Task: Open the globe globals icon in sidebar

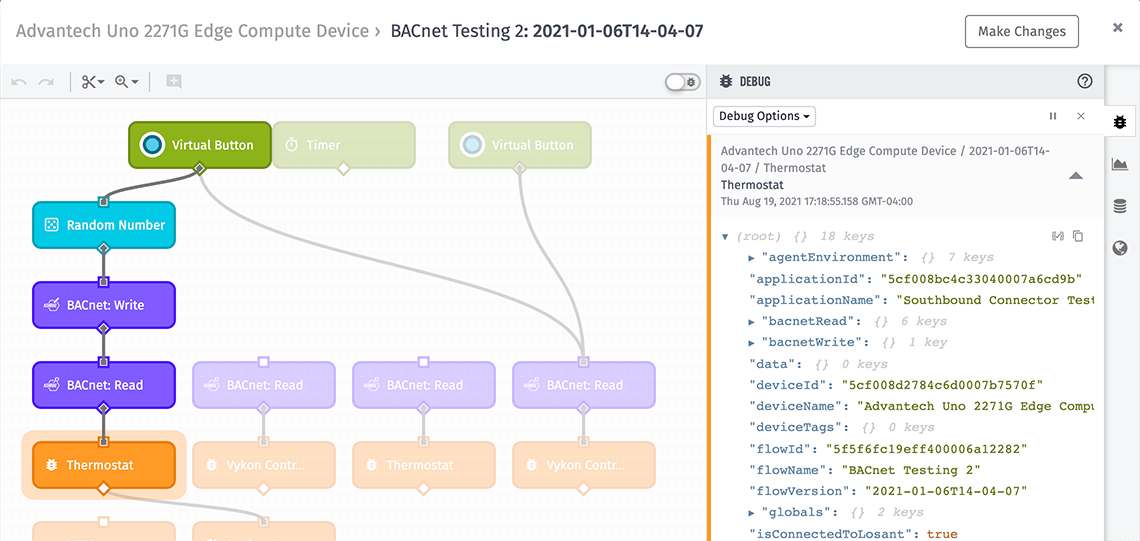Action: [x=1120, y=249]
